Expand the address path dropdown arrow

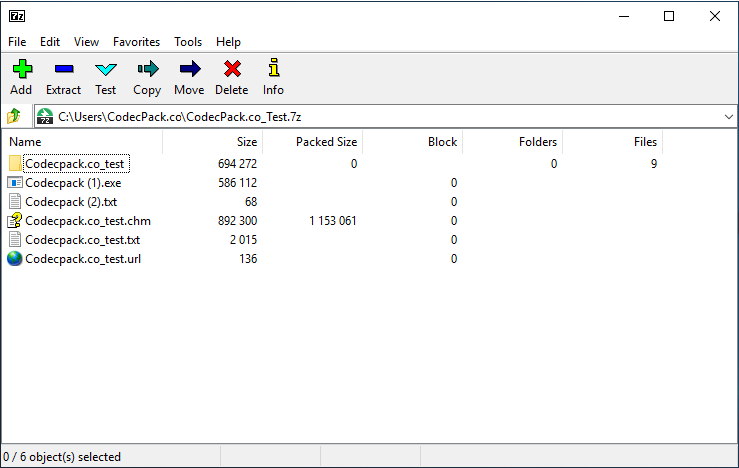point(727,117)
